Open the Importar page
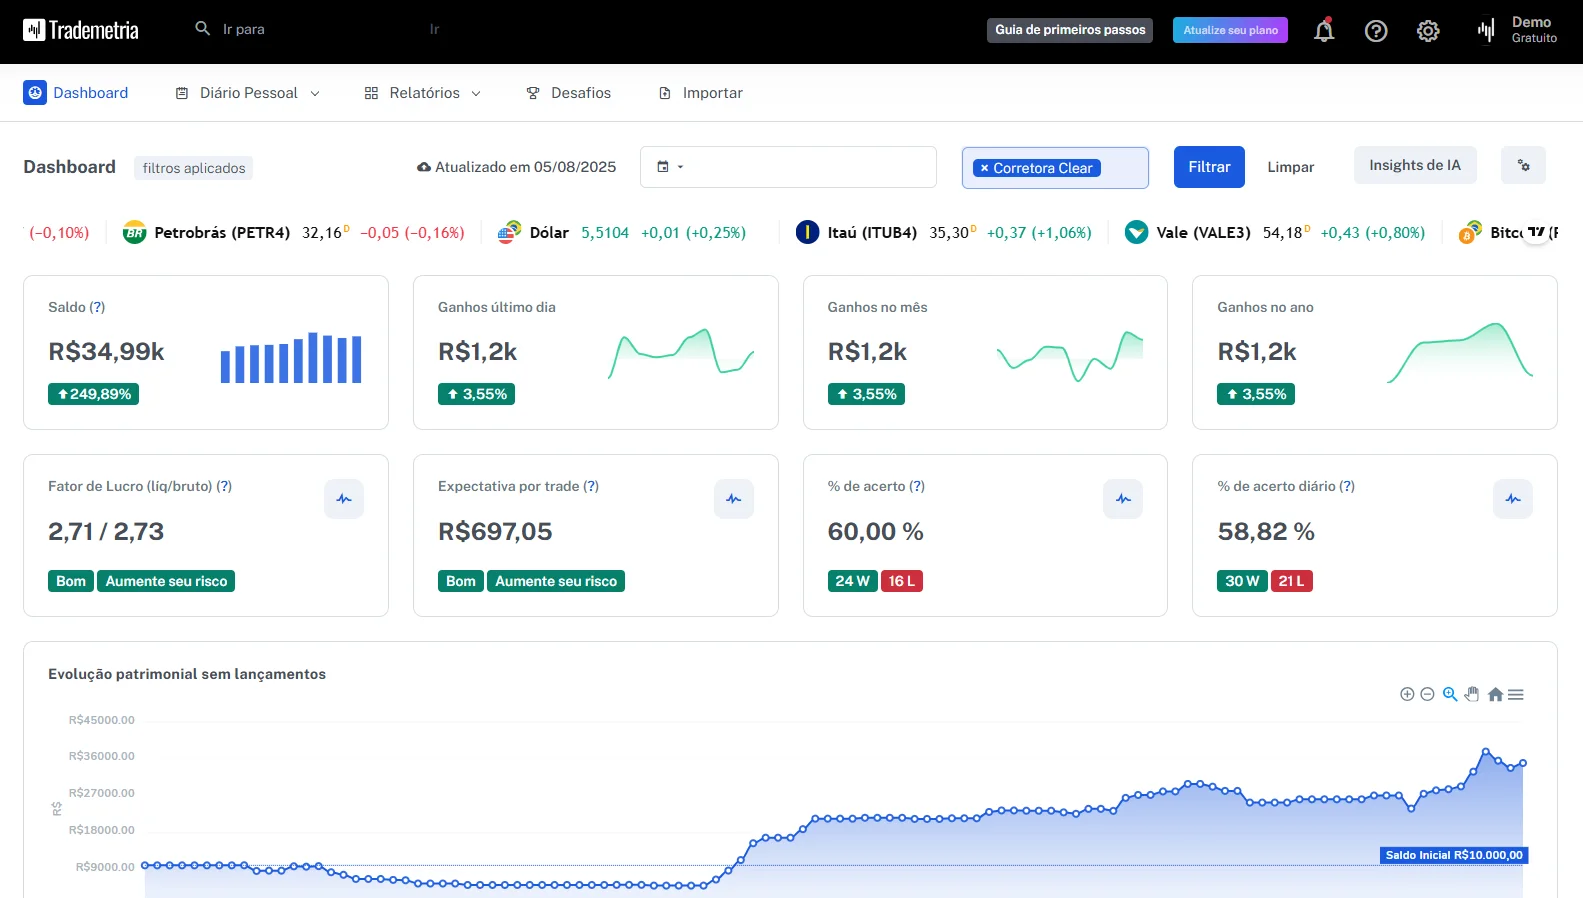The height and width of the screenshot is (898, 1583). pyautogui.click(x=700, y=93)
